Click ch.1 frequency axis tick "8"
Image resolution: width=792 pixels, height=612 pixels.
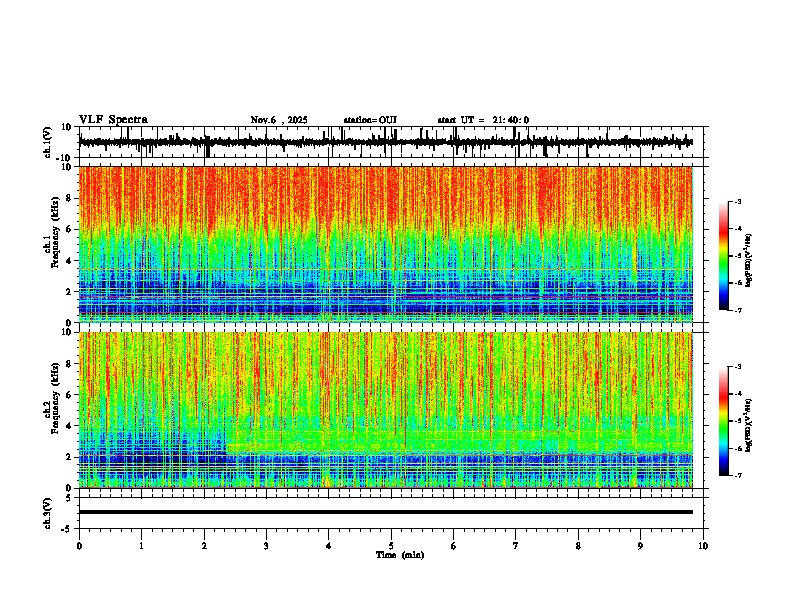click(x=69, y=198)
